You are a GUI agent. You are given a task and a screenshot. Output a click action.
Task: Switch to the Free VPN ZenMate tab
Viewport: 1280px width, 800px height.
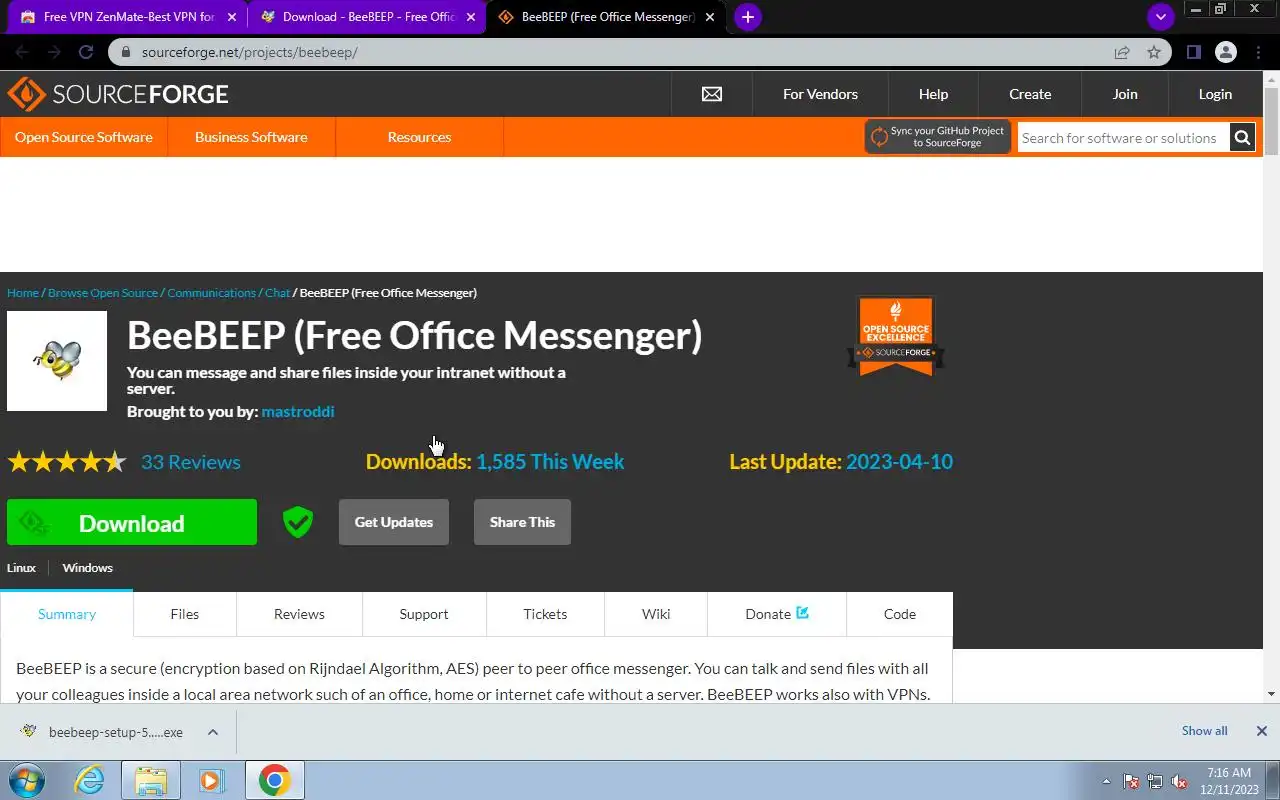tap(128, 17)
